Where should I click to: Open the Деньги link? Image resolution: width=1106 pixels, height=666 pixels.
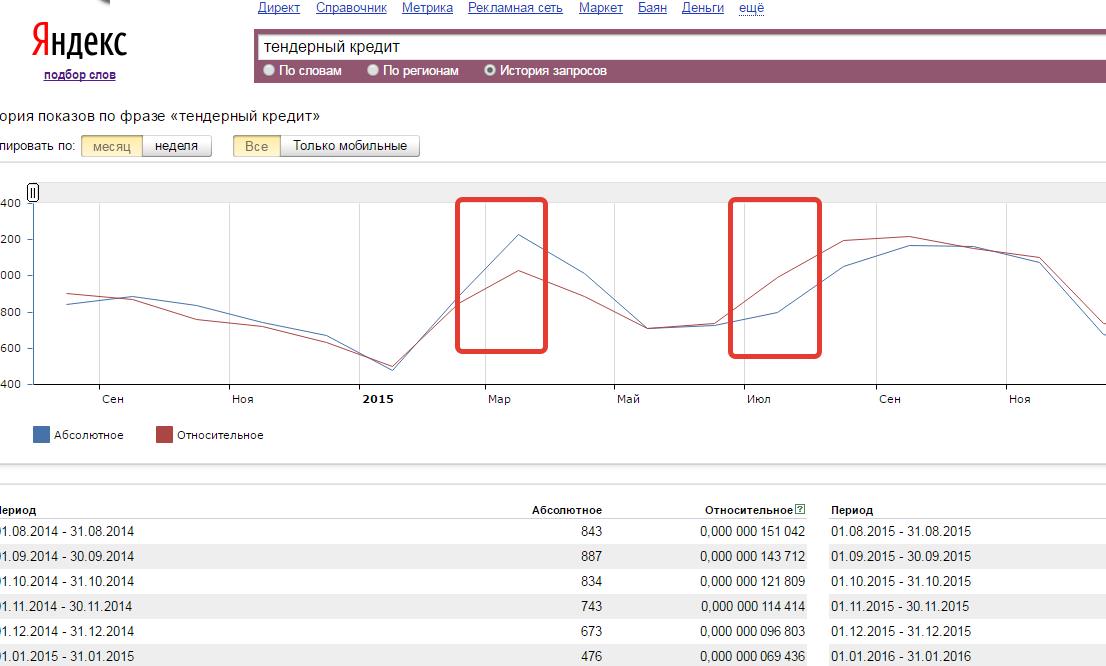click(703, 8)
